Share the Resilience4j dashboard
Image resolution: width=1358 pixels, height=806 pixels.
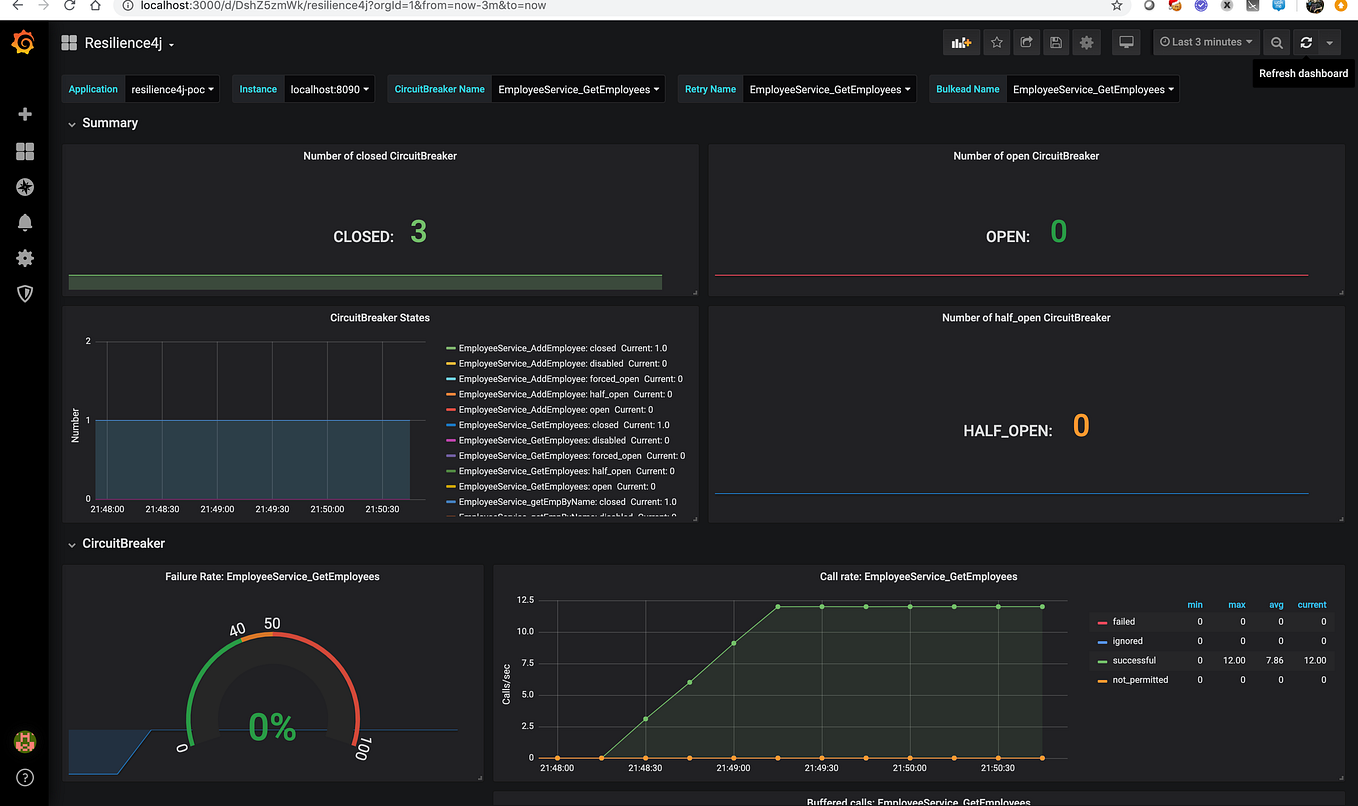(1026, 42)
